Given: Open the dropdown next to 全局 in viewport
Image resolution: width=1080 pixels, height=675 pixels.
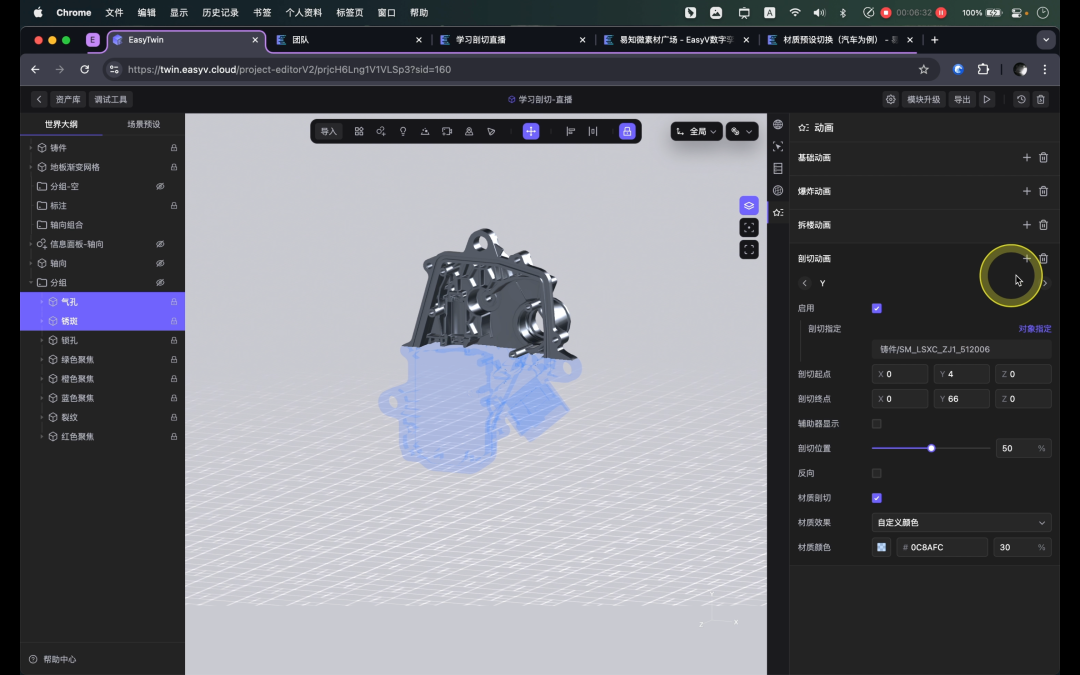Looking at the screenshot, I should 742,131.
